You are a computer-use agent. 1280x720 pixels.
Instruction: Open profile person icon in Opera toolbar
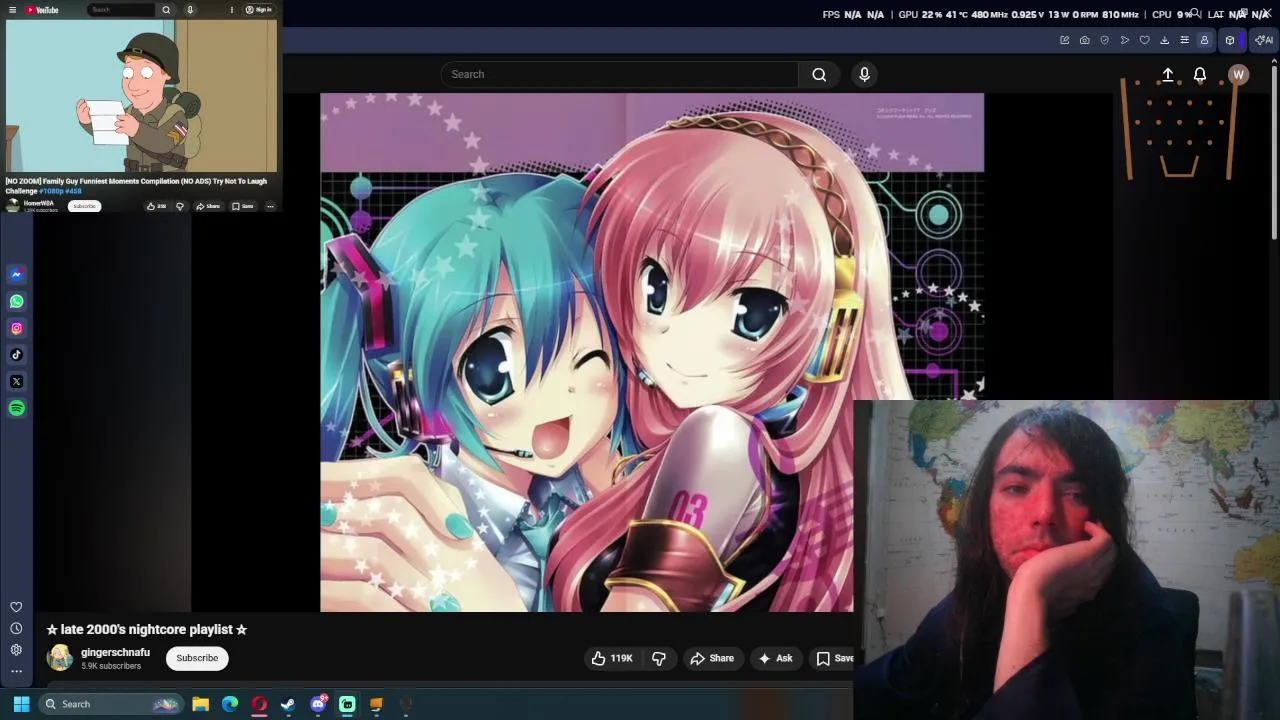(x=1204, y=40)
